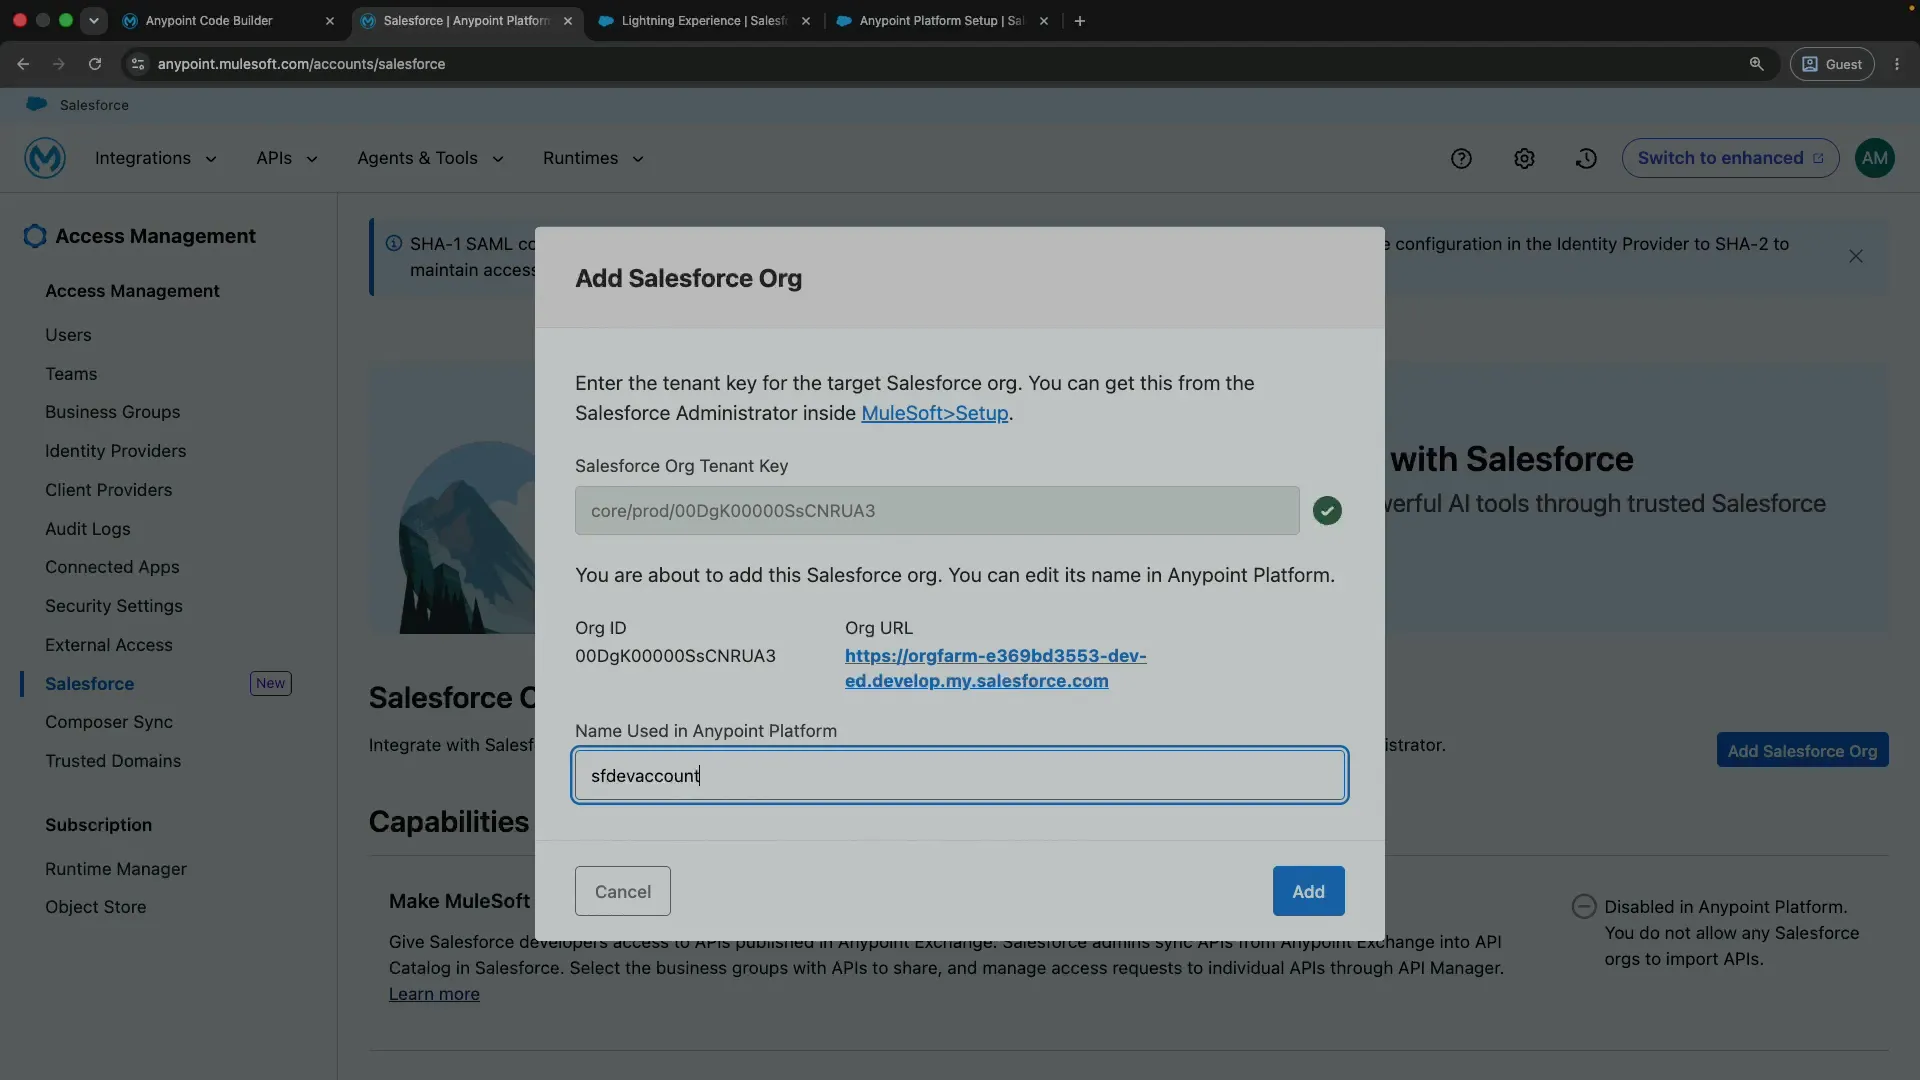This screenshot has width=1920, height=1080.
Task: Switch to Anypoint Platform Setup tab
Action: point(940,21)
